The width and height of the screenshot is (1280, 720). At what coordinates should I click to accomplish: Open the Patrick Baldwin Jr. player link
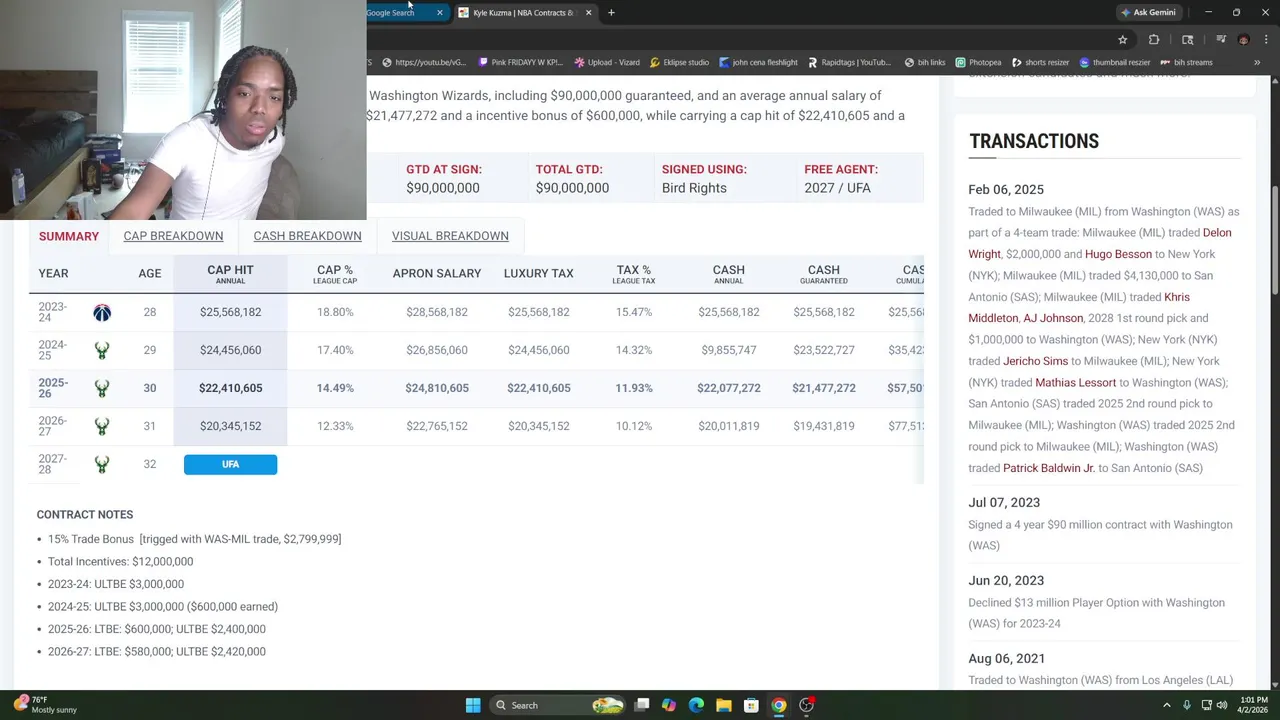1049,468
